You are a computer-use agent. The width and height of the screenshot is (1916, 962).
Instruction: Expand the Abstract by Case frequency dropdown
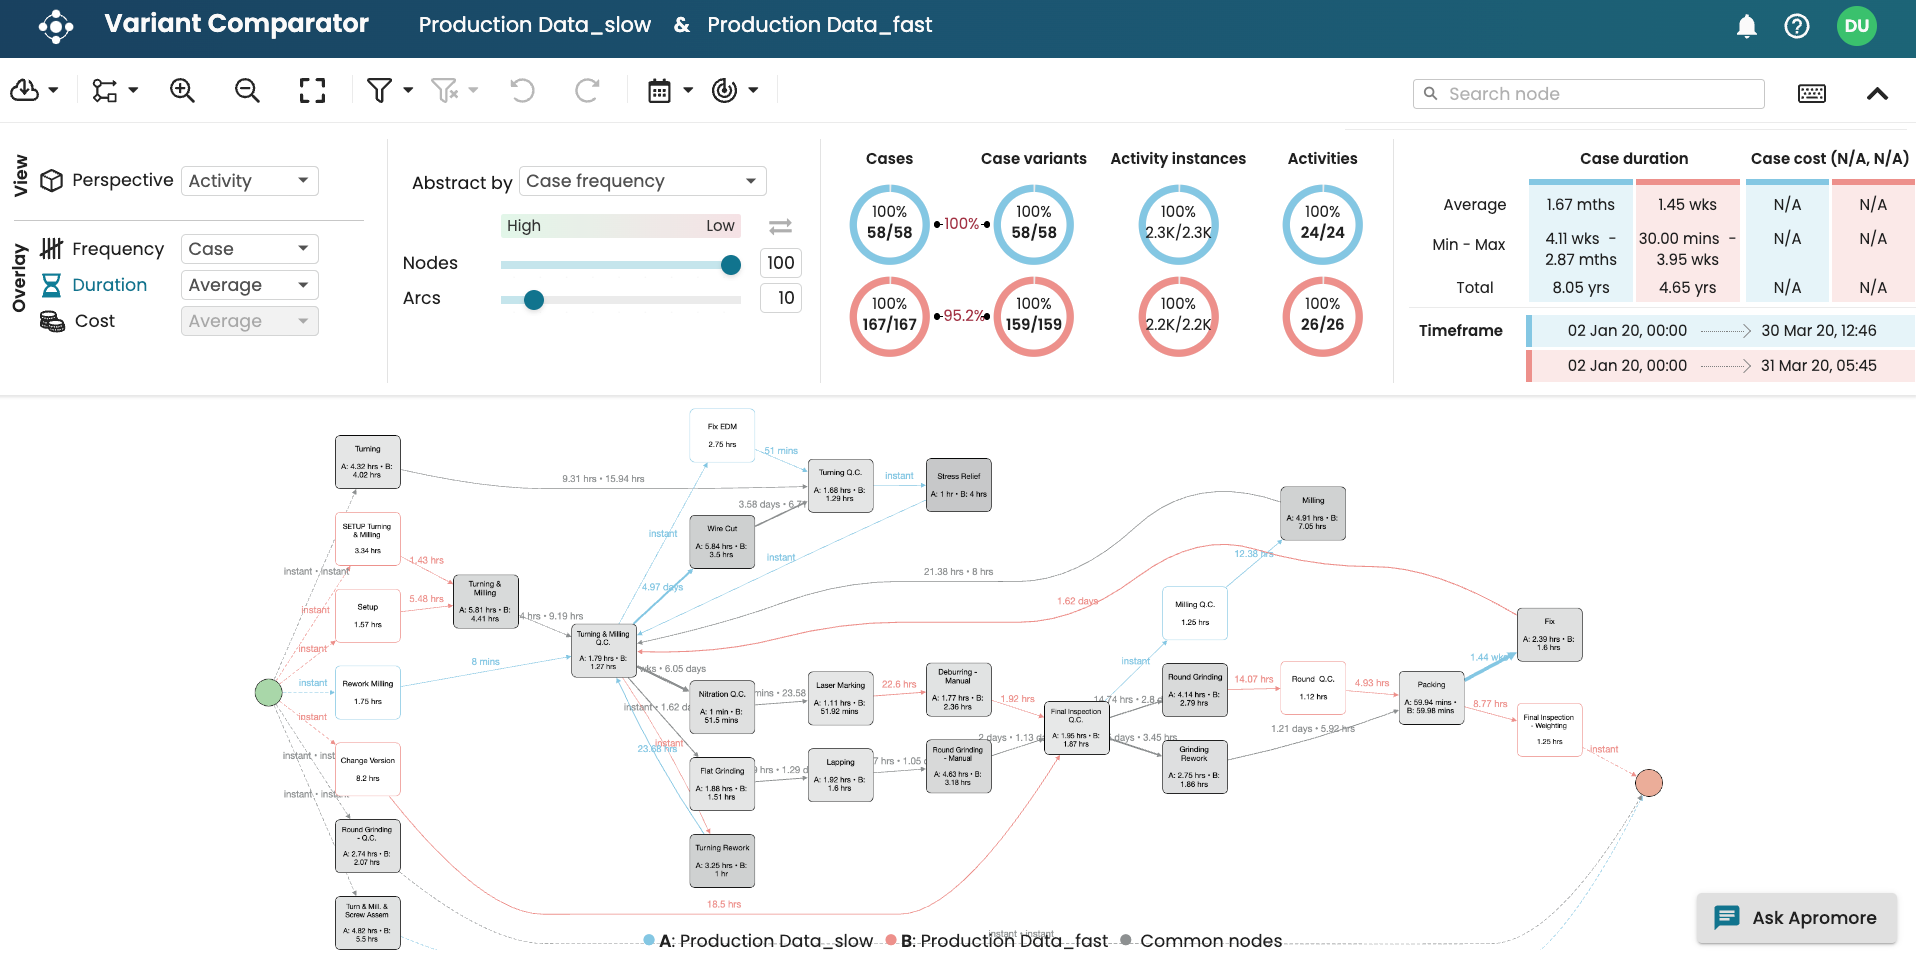[x=642, y=181]
